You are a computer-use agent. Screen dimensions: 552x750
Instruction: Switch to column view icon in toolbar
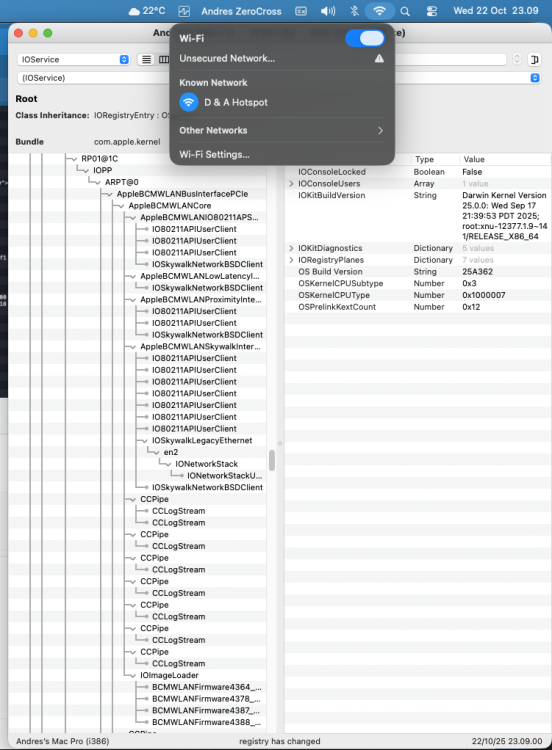pyautogui.click(x=163, y=59)
